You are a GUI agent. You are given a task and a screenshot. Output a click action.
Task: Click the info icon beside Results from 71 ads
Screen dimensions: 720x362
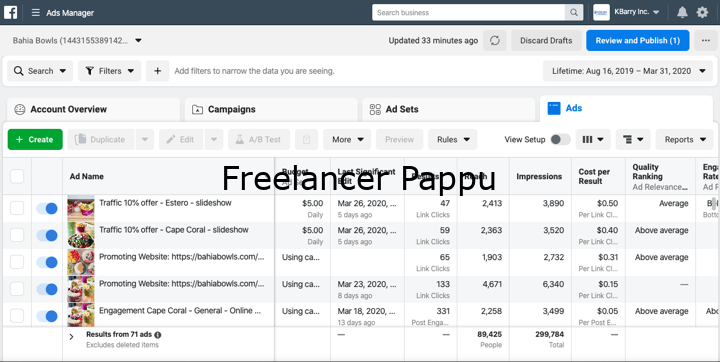pyautogui.click(x=158, y=335)
